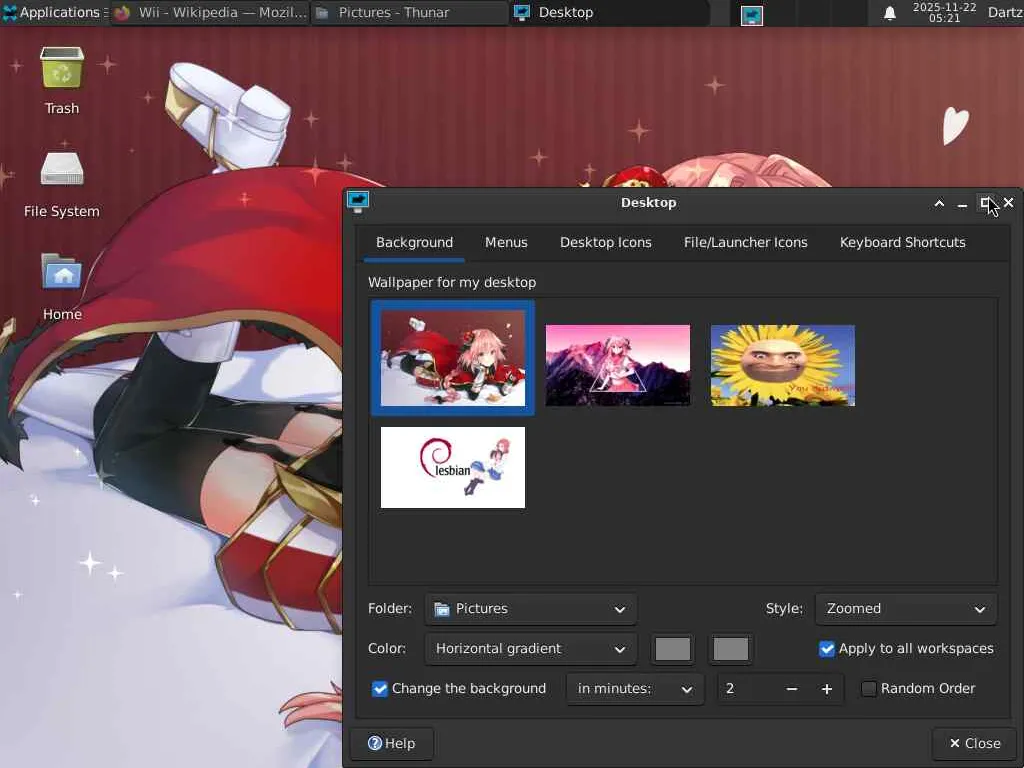Image resolution: width=1024 pixels, height=768 pixels.
Task: Click the date and time clock
Action: pyautogui.click(x=944, y=12)
